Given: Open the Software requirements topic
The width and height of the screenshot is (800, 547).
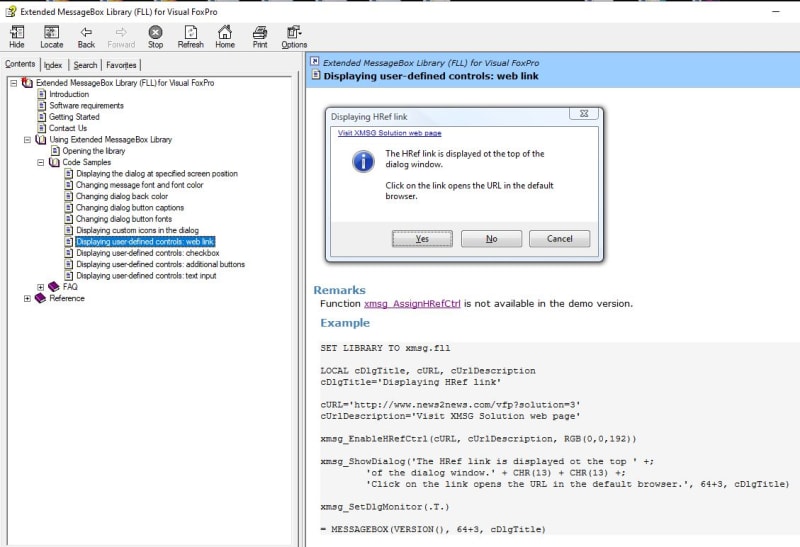Looking at the screenshot, I should tap(86, 106).
